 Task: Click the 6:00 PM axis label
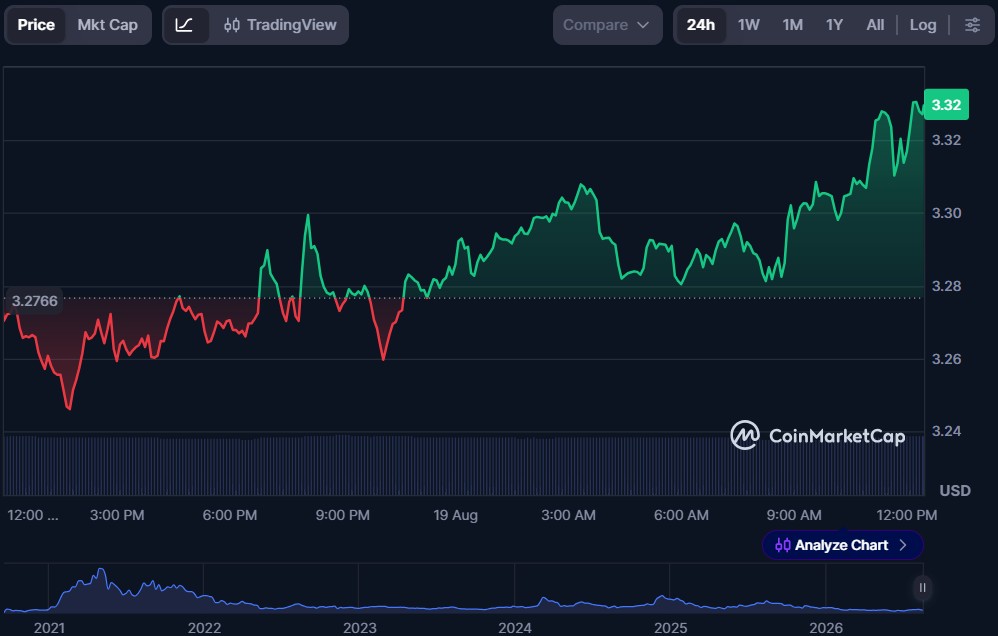click(230, 515)
